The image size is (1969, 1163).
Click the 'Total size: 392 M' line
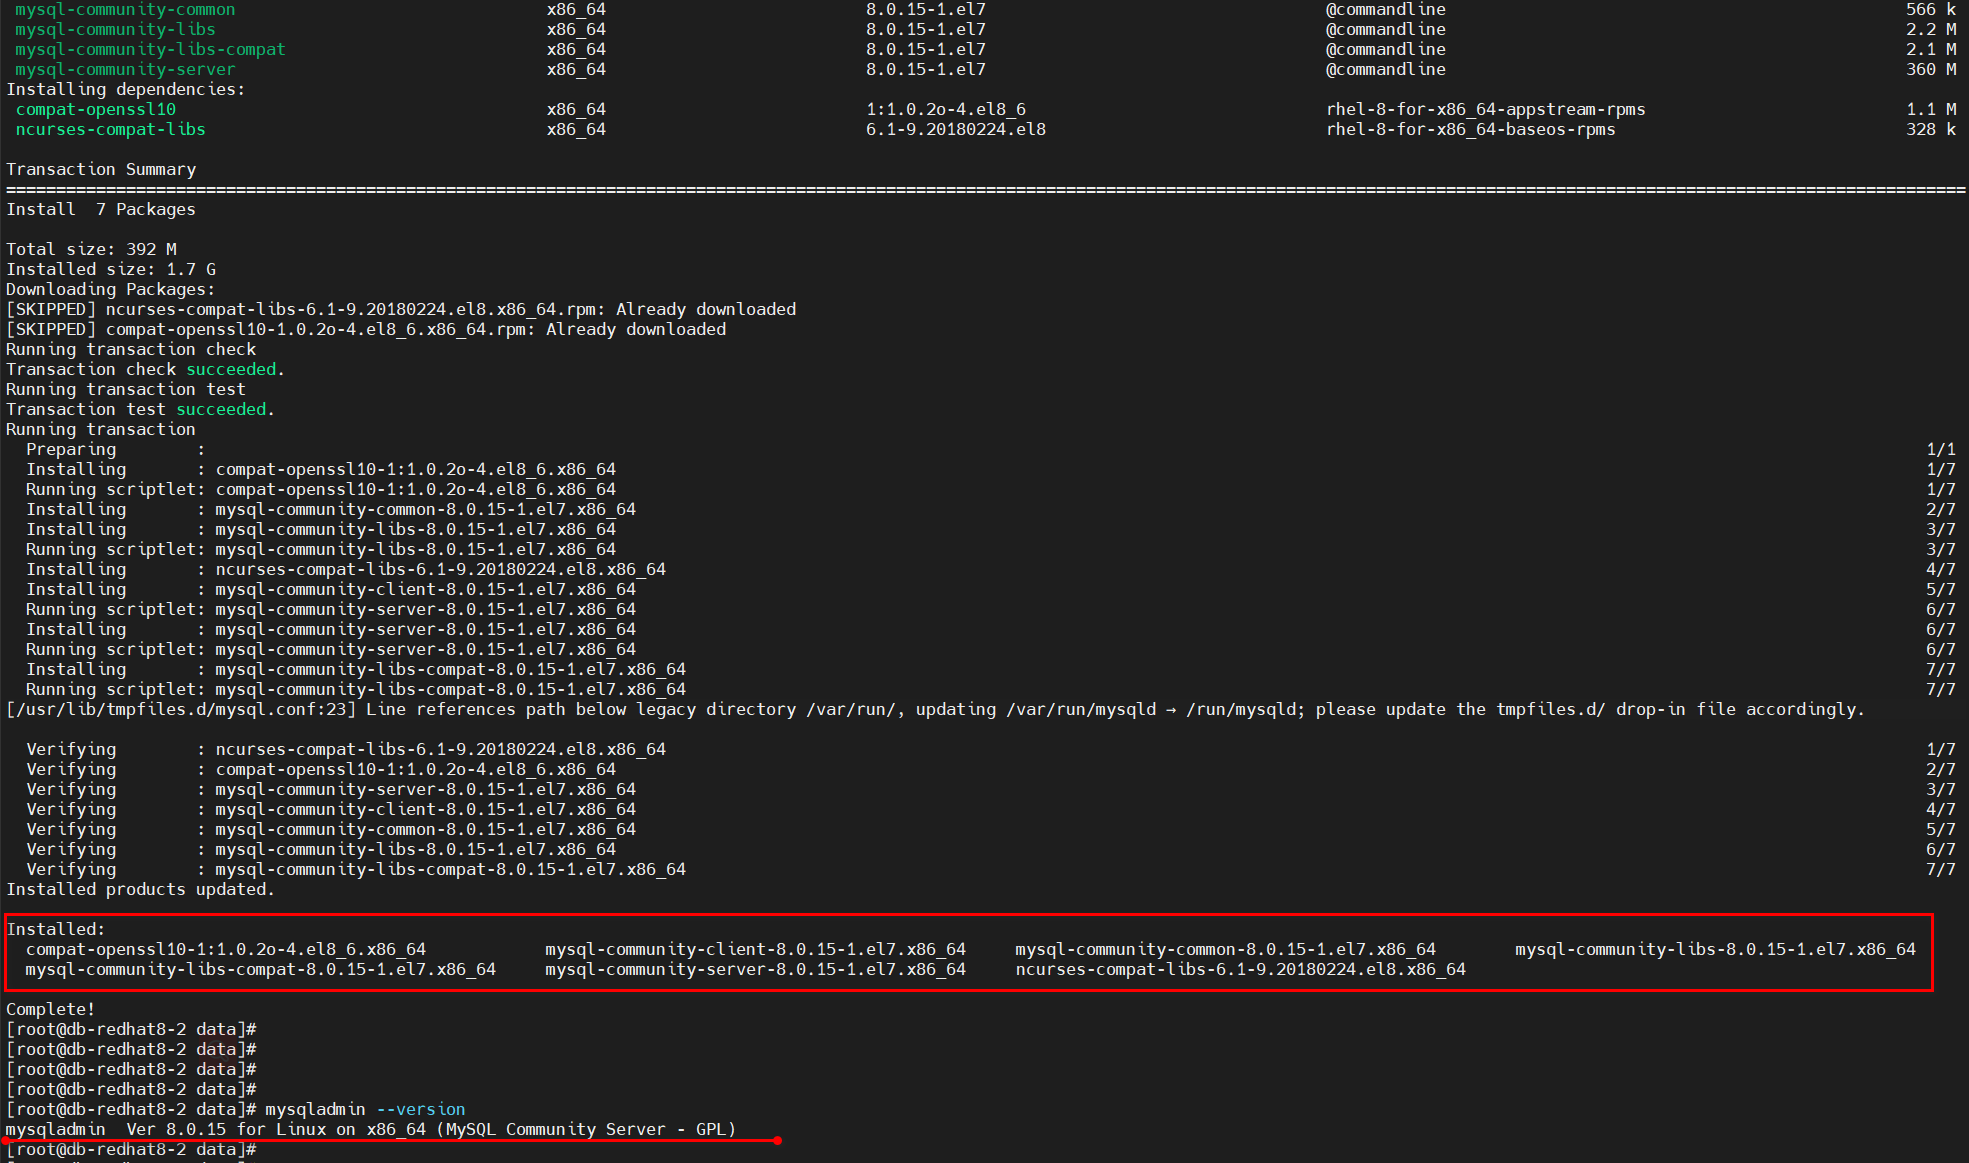91,249
